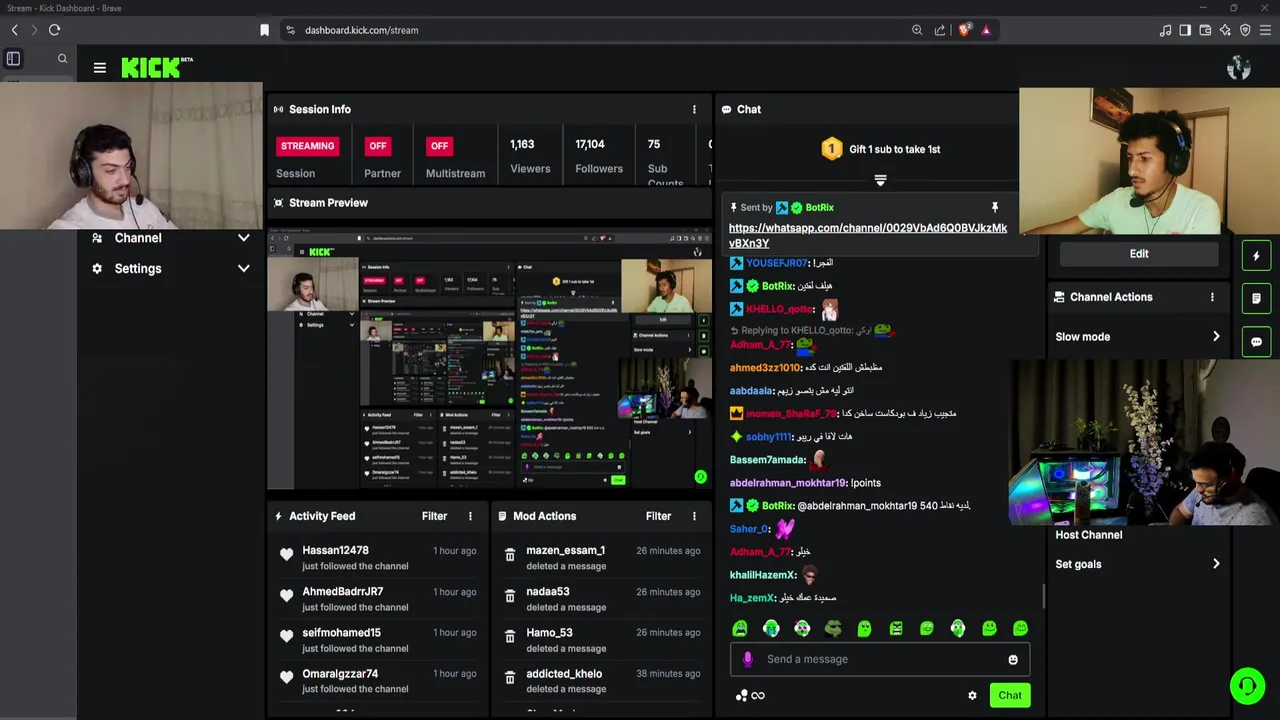Click Hassan12478 in activity feed

point(335,550)
